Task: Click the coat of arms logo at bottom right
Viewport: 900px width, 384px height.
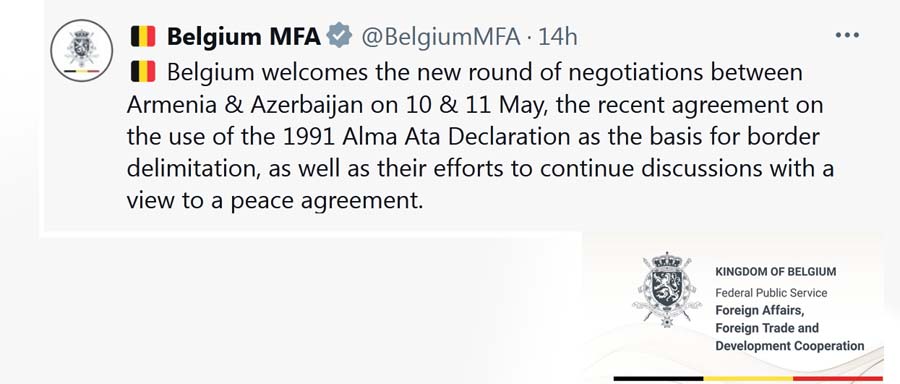Action: tap(666, 289)
